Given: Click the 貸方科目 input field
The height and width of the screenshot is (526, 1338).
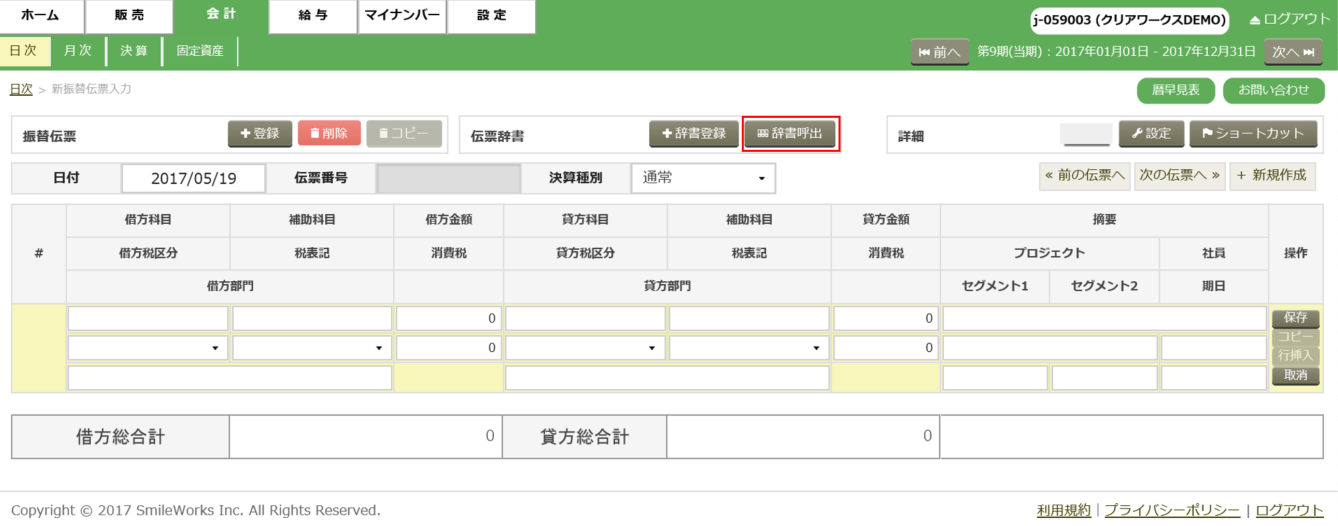Looking at the screenshot, I should pos(585,318).
